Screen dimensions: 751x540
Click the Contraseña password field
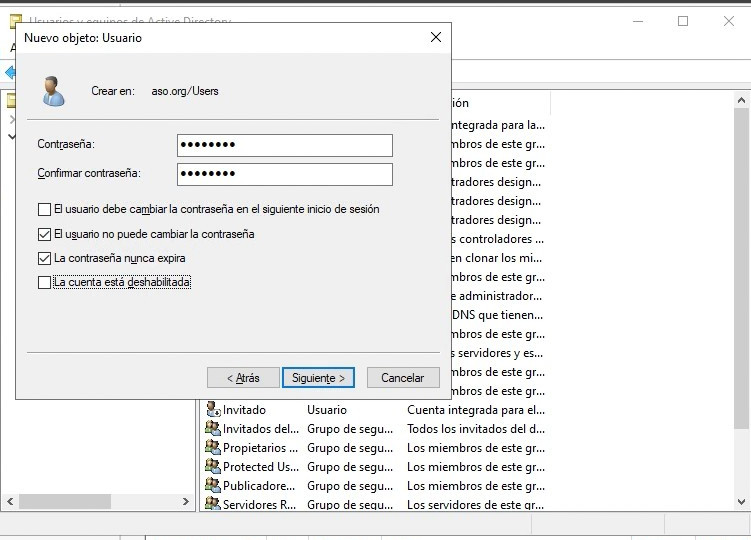[x=284, y=145]
